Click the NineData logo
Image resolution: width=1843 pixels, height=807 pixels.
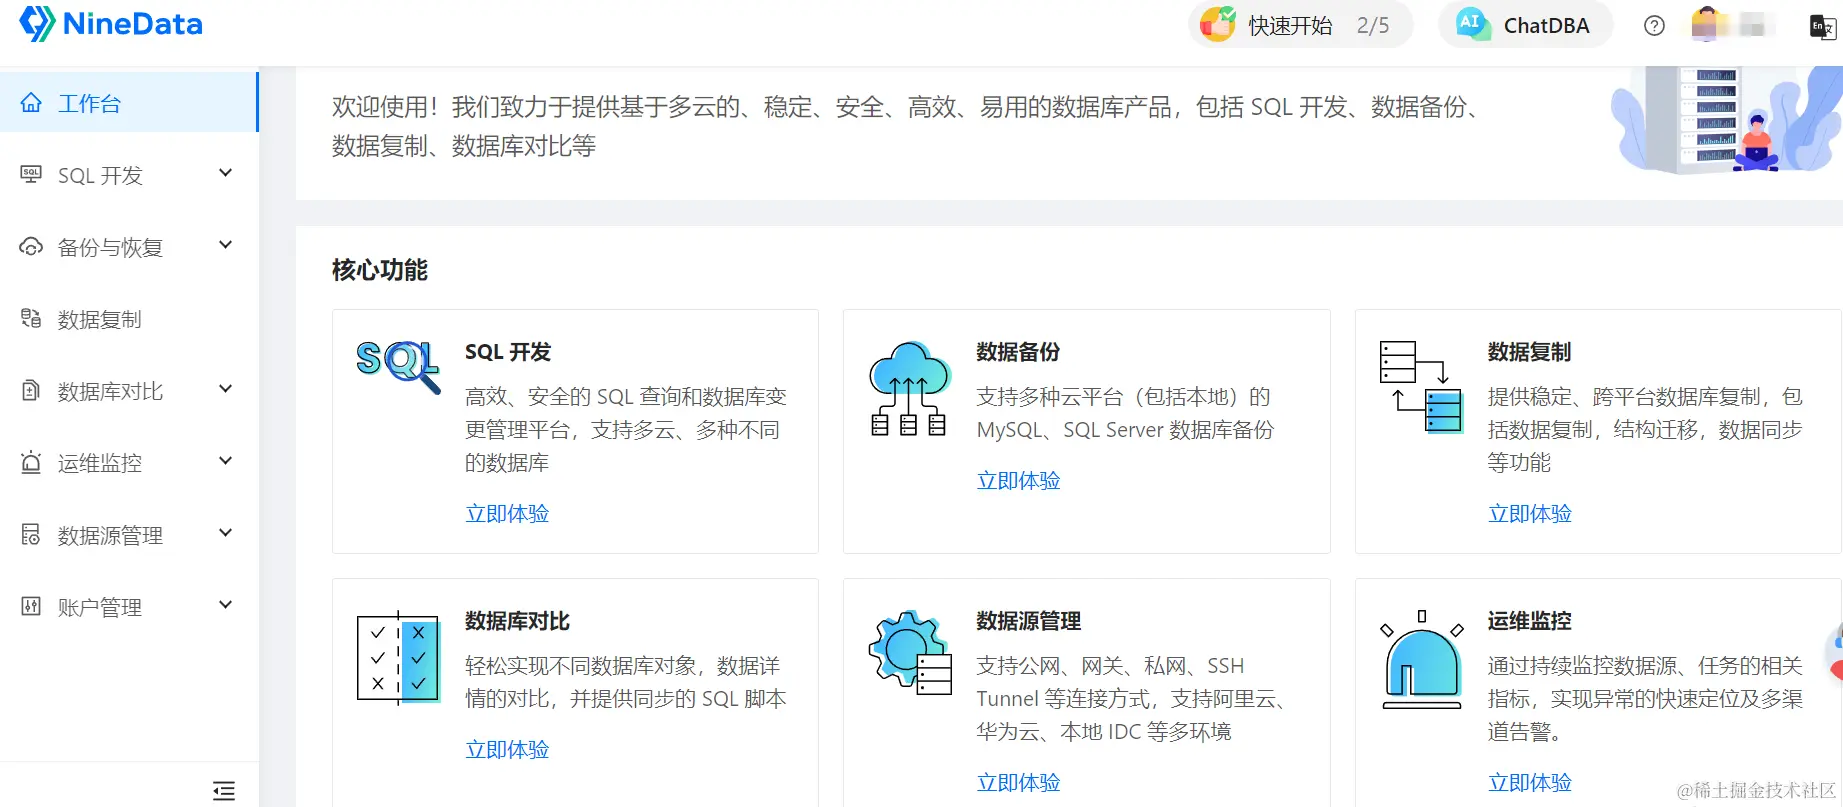111,24
